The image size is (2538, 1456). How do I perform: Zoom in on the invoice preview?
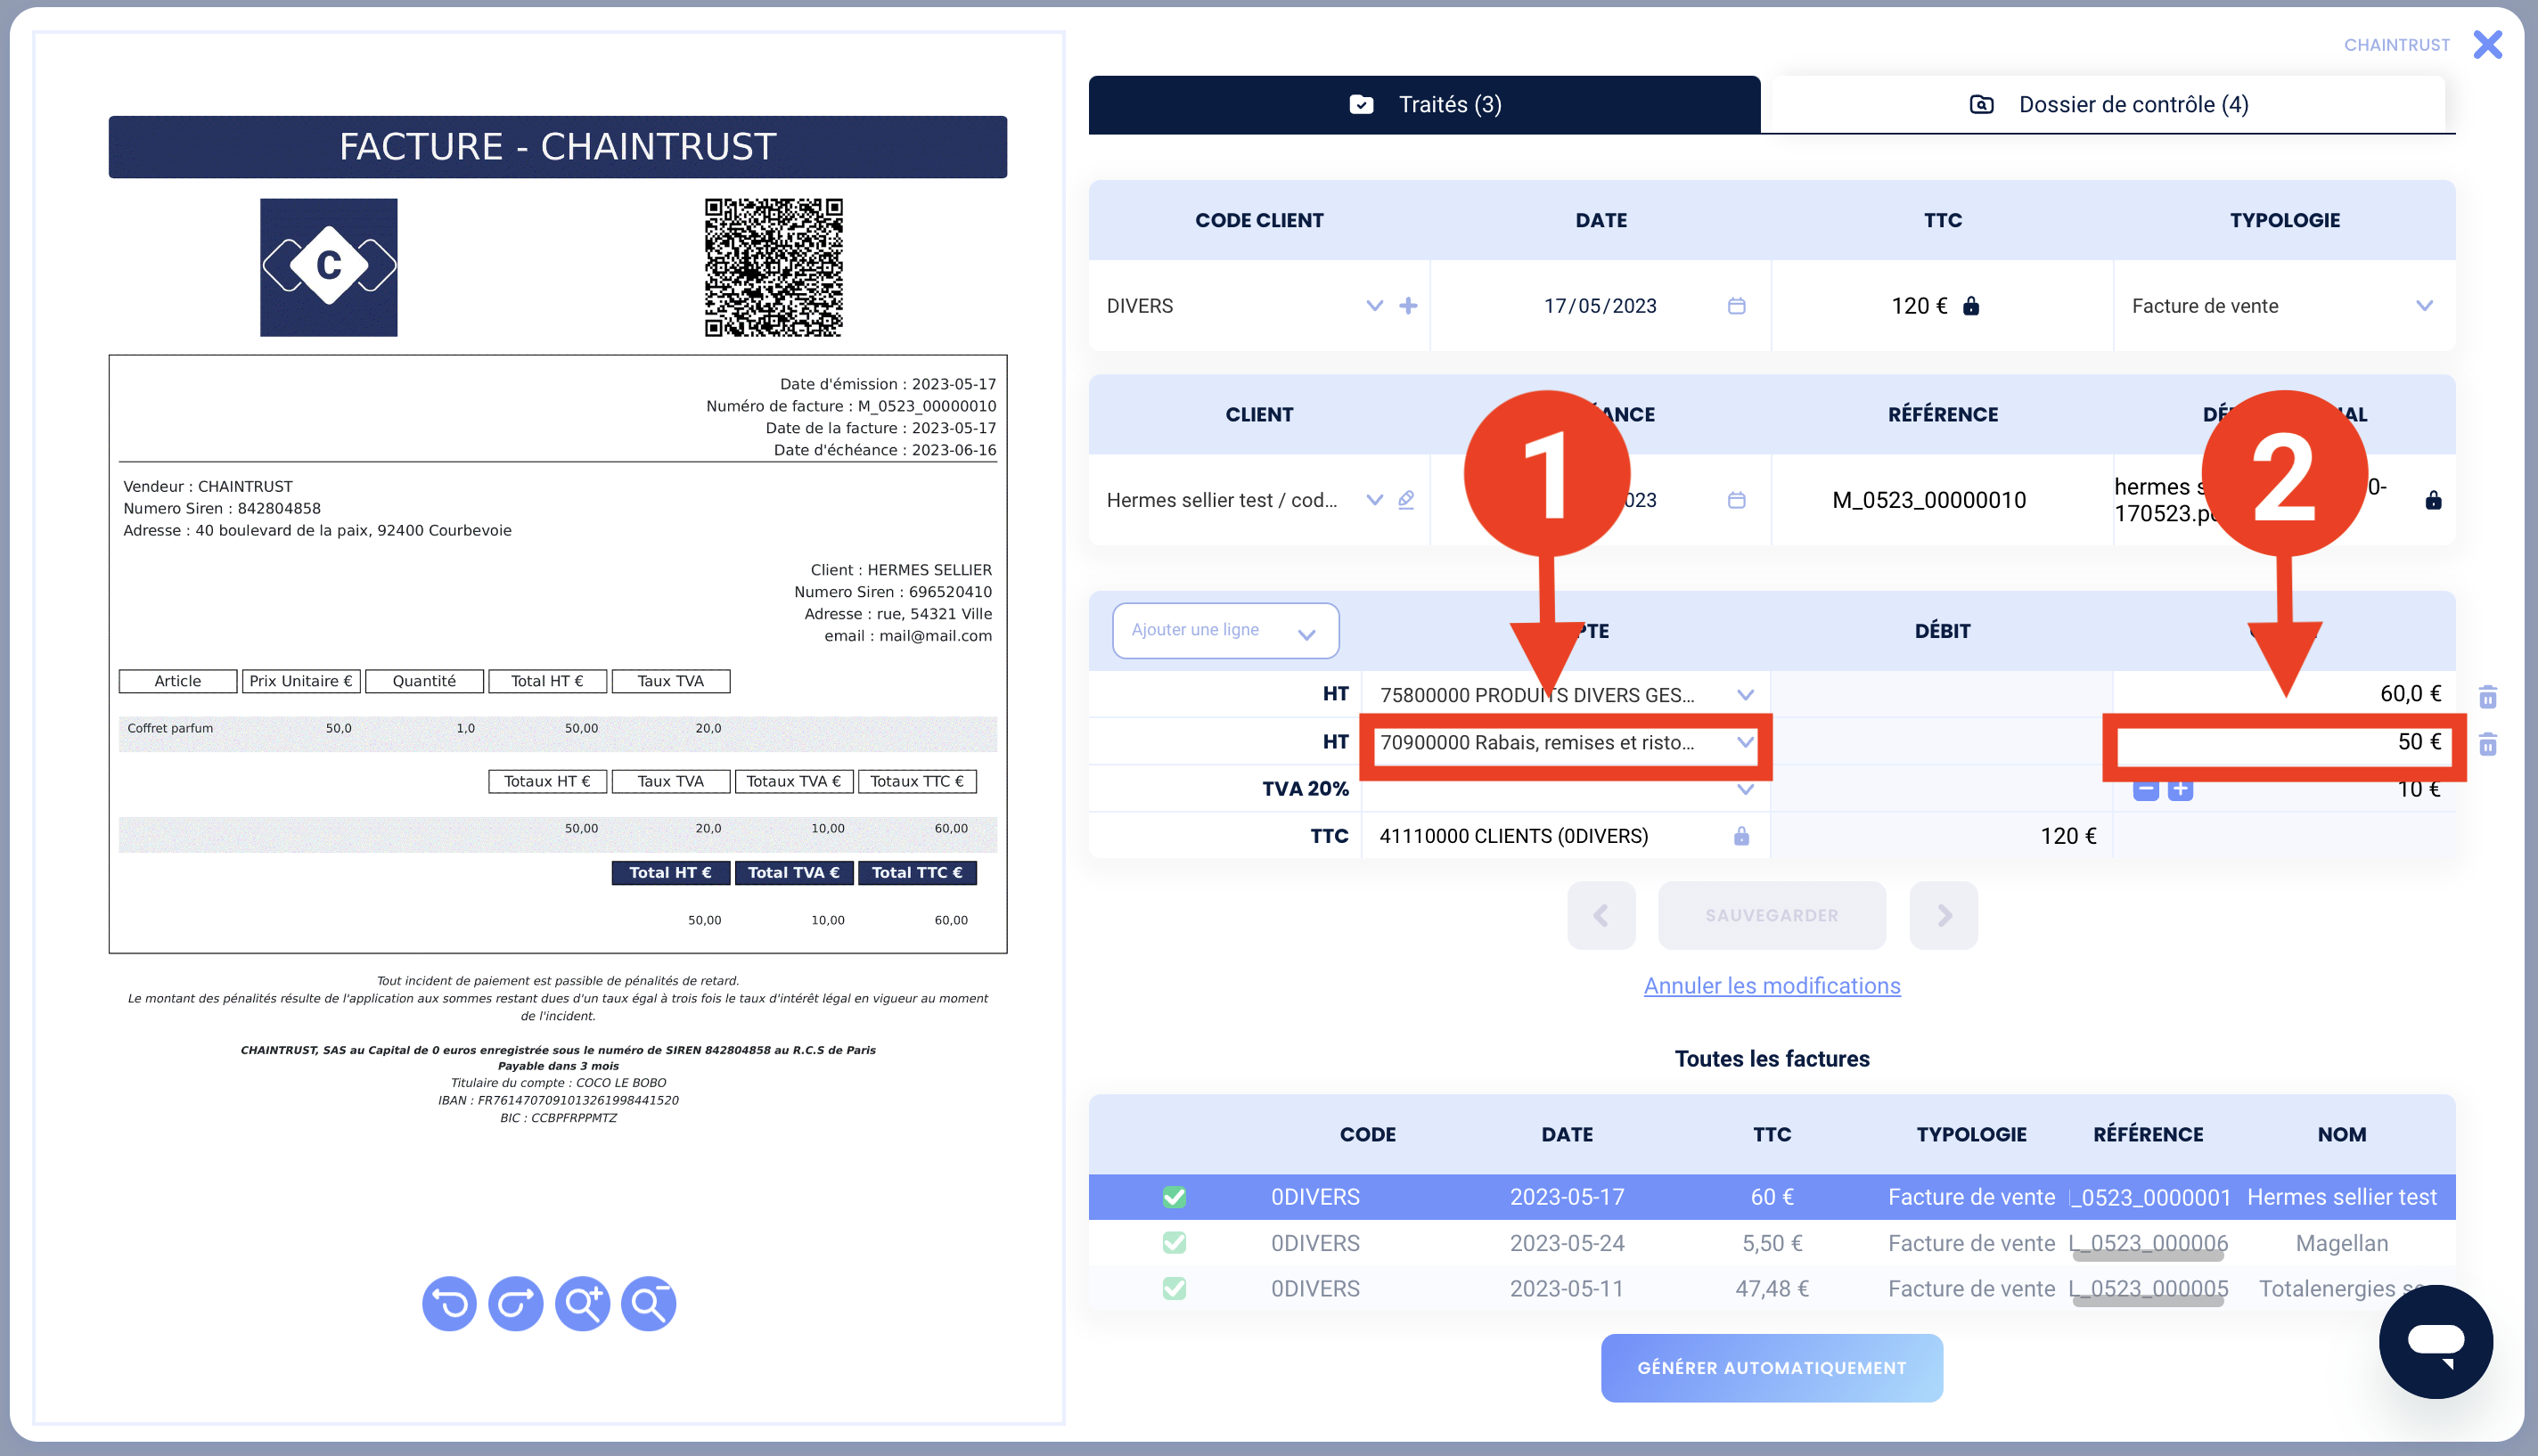point(583,1304)
